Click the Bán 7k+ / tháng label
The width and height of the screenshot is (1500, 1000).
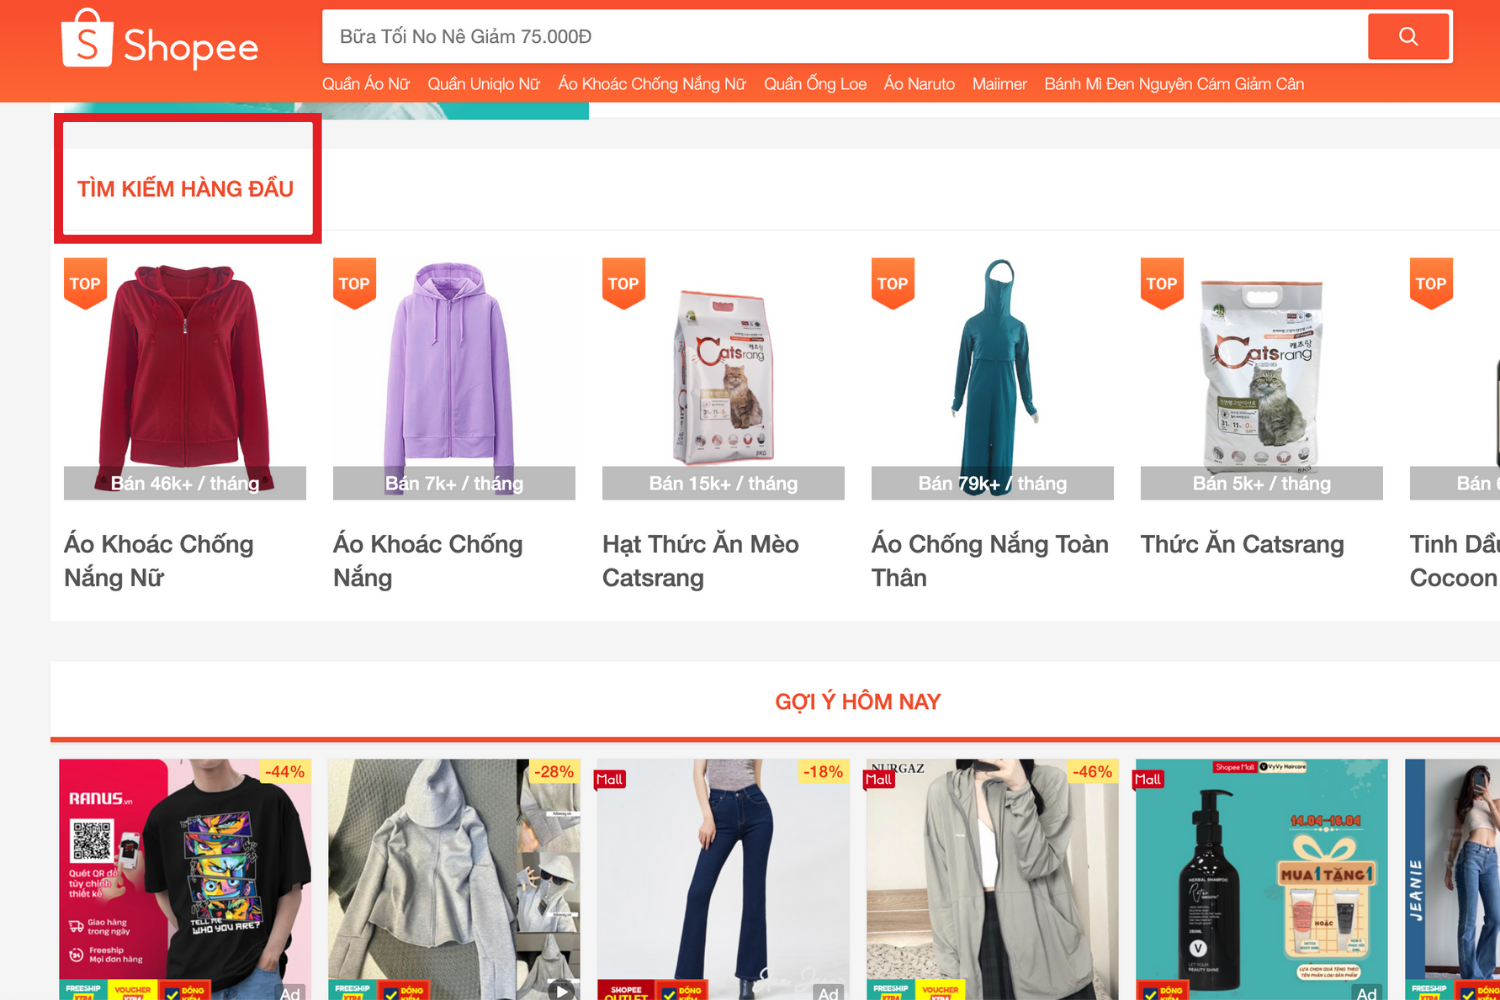(454, 483)
